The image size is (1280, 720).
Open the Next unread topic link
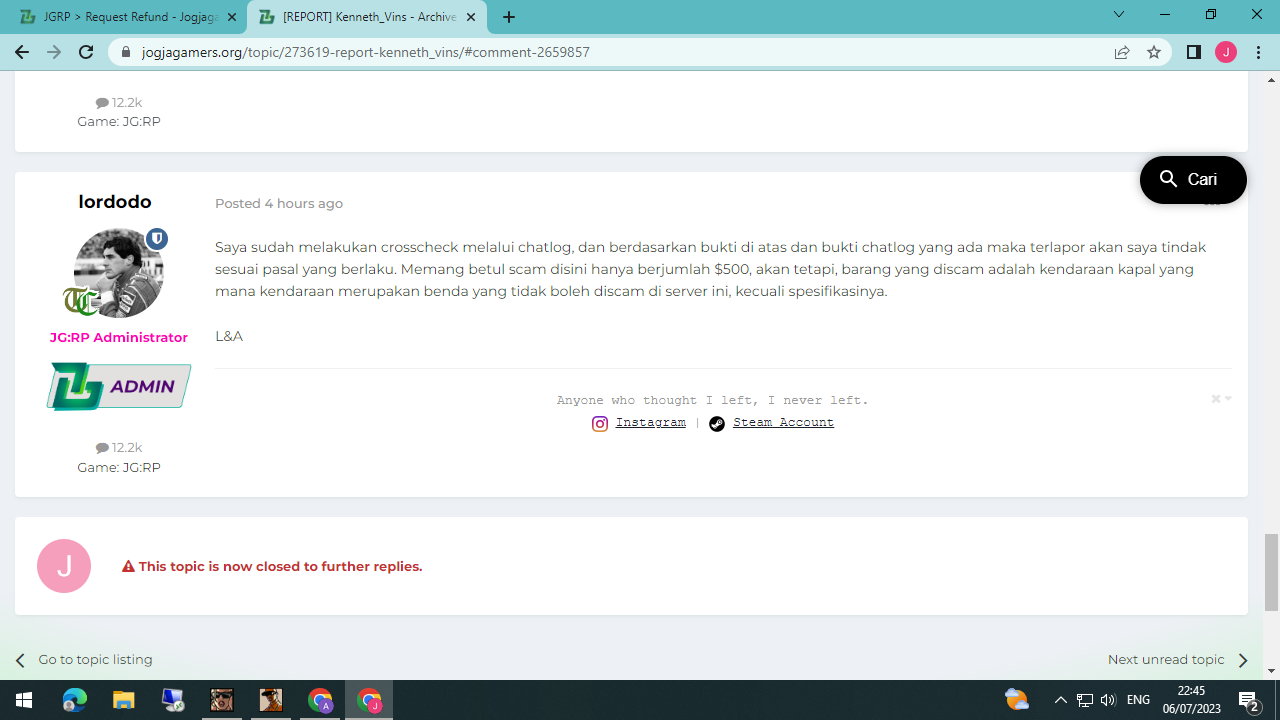[1166, 660]
